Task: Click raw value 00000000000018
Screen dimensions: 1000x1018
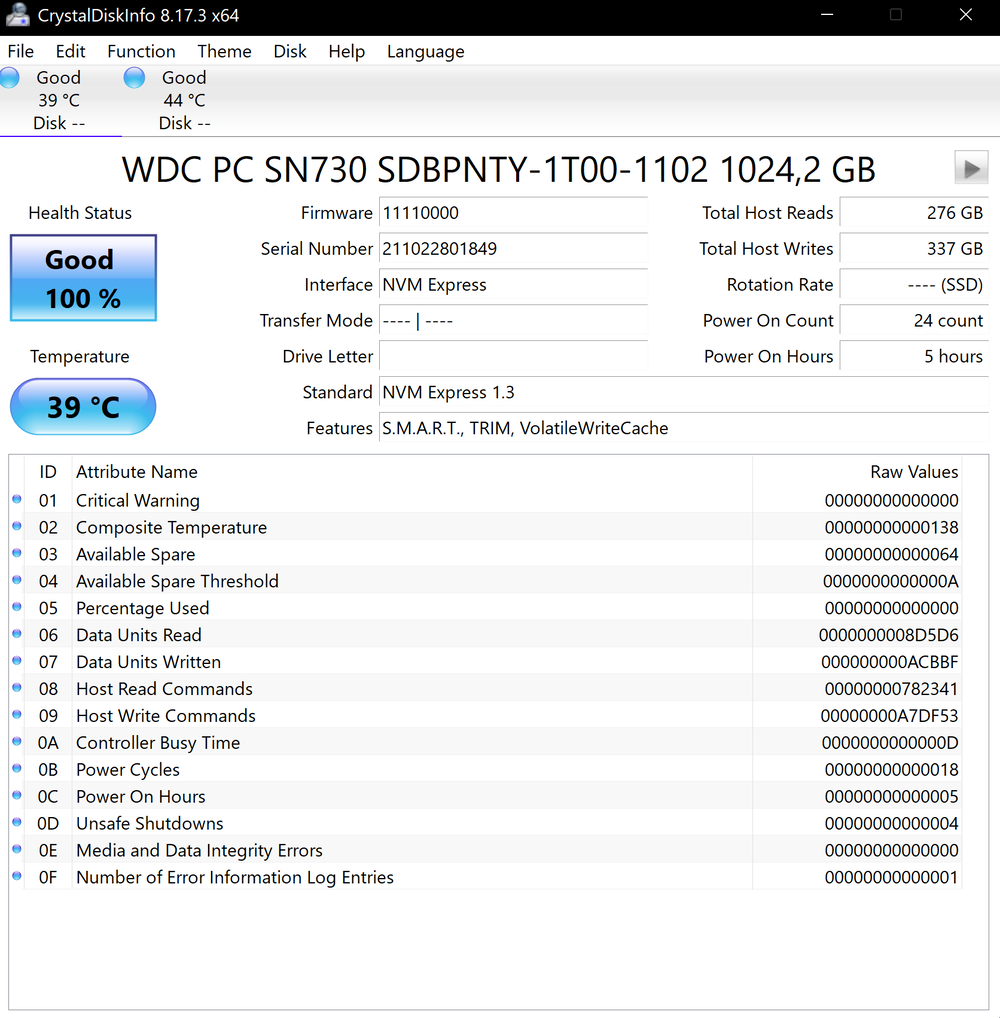Action: point(892,769)
